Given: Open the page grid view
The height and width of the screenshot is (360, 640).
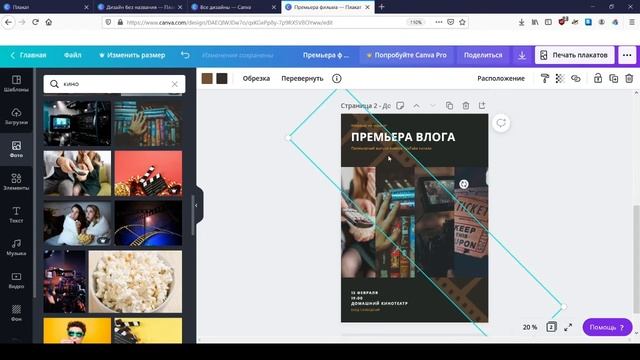Looking at the screenshot, I should click(551, 327).
